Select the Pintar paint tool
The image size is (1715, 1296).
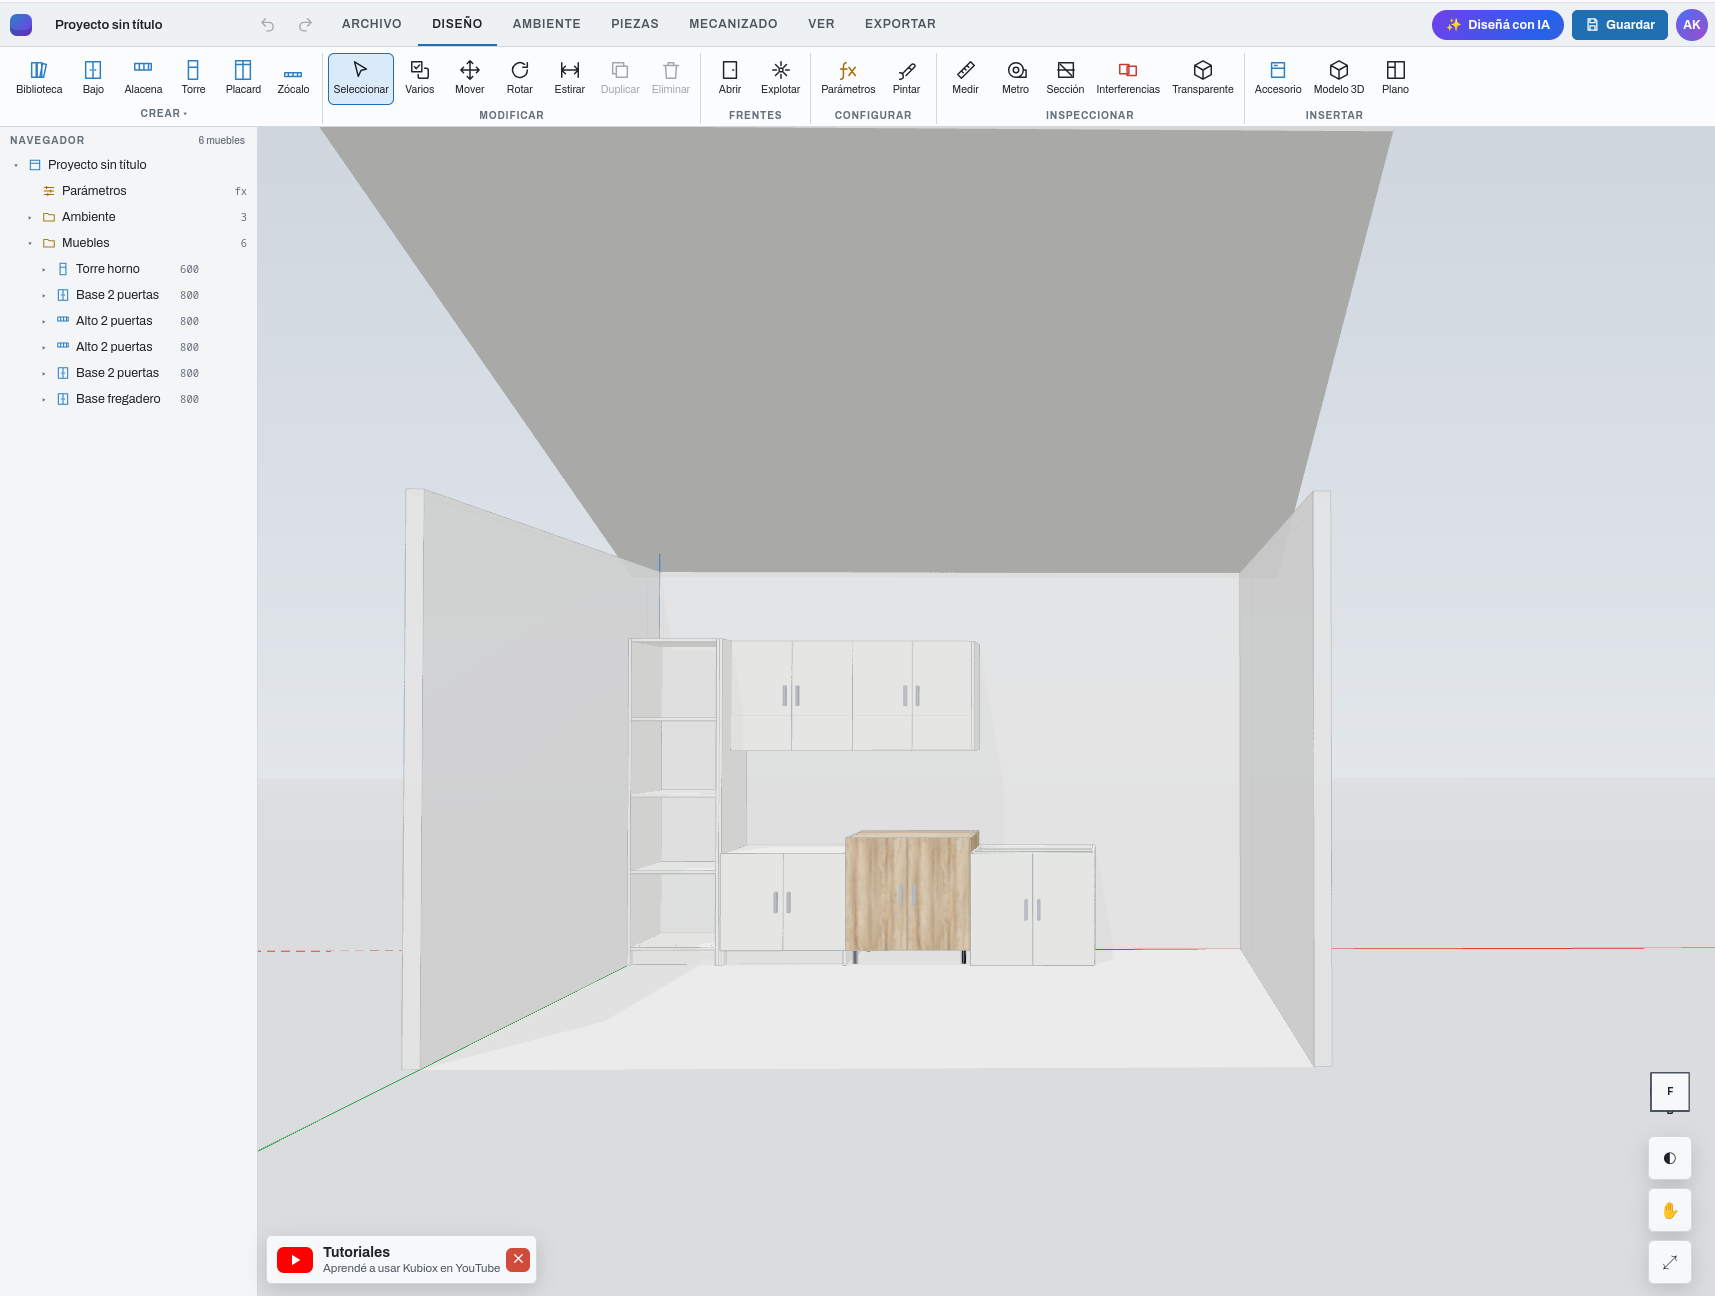coord(907,78)
